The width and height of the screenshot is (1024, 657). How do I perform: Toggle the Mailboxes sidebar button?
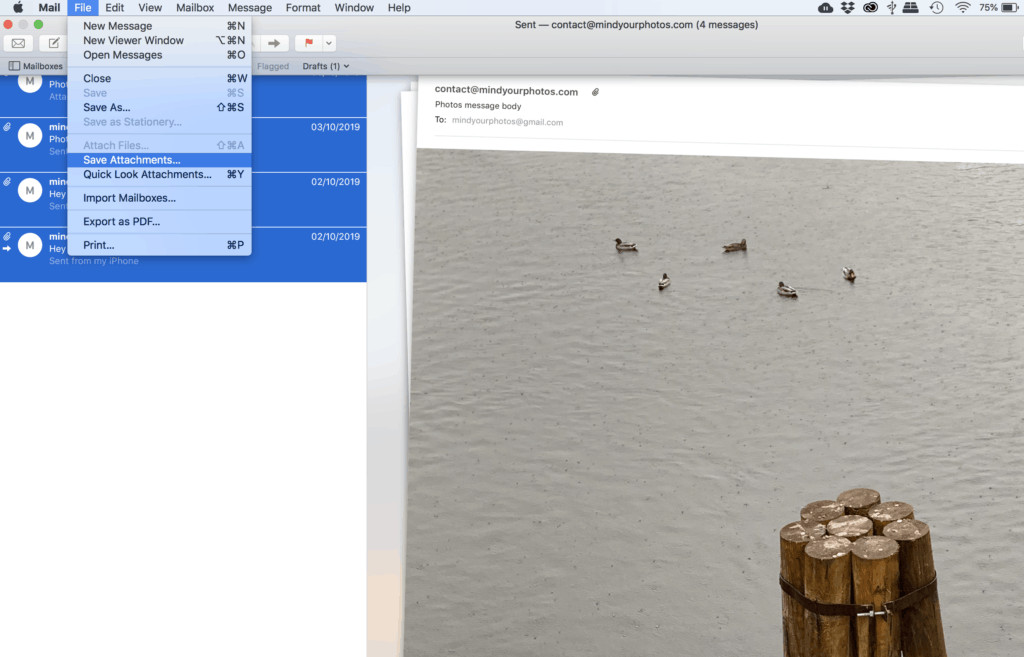click(x=36, y=66)
